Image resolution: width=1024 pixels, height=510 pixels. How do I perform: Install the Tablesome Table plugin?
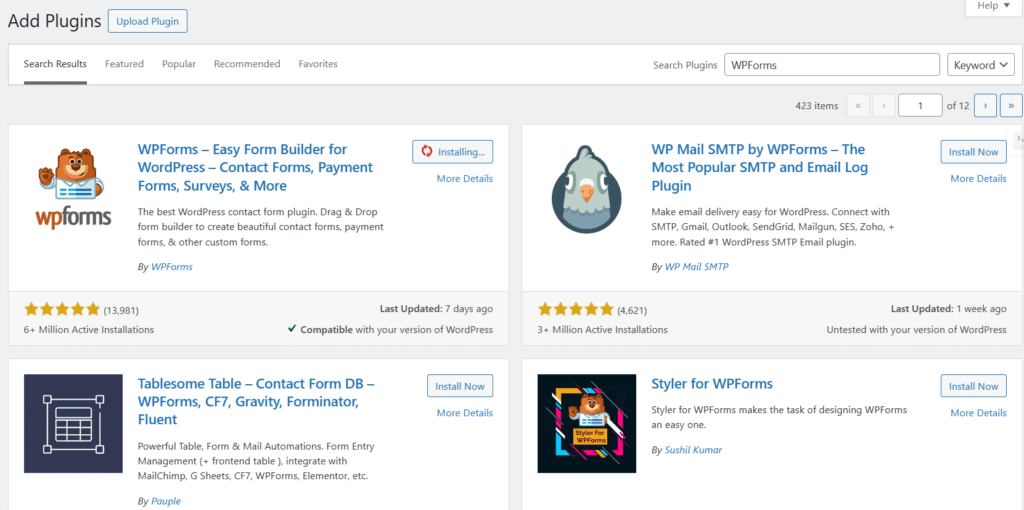(460, 386)
